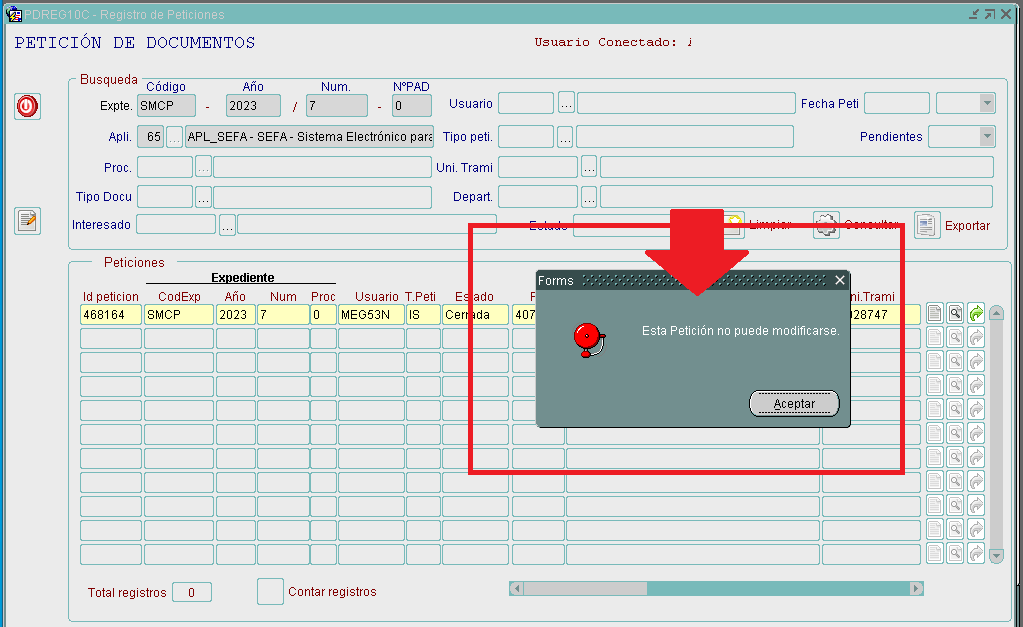This screenshot has height=627, width=1023.
Task: Open Usuario lookup ellipsis button
Action: tap(566, 103)
